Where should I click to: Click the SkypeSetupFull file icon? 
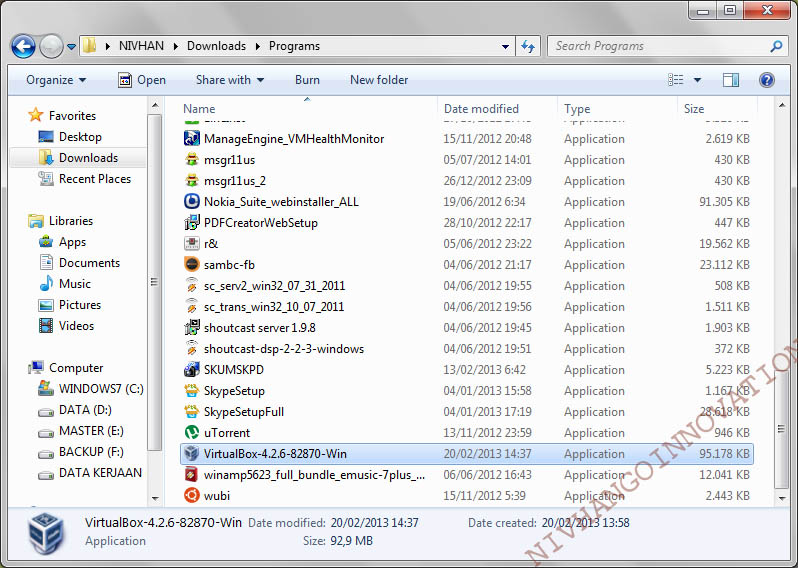pyautogui.click(x=191, y=412)
